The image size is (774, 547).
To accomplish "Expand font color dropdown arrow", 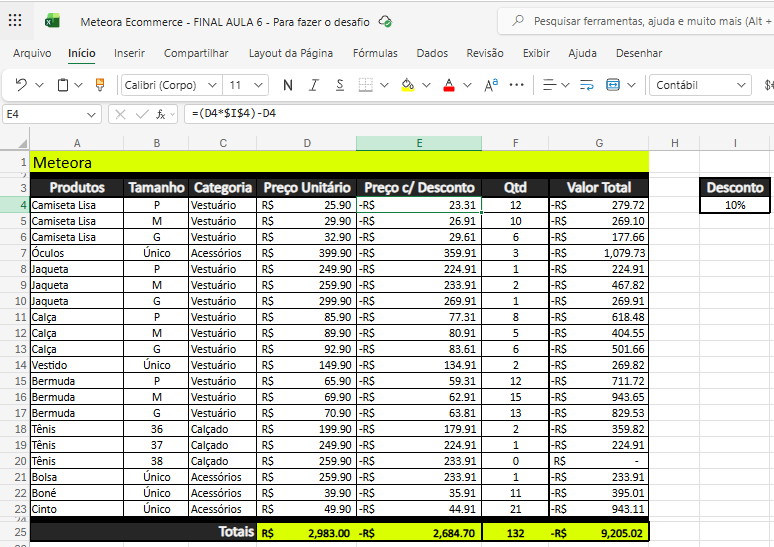I will tap(467, 85).
